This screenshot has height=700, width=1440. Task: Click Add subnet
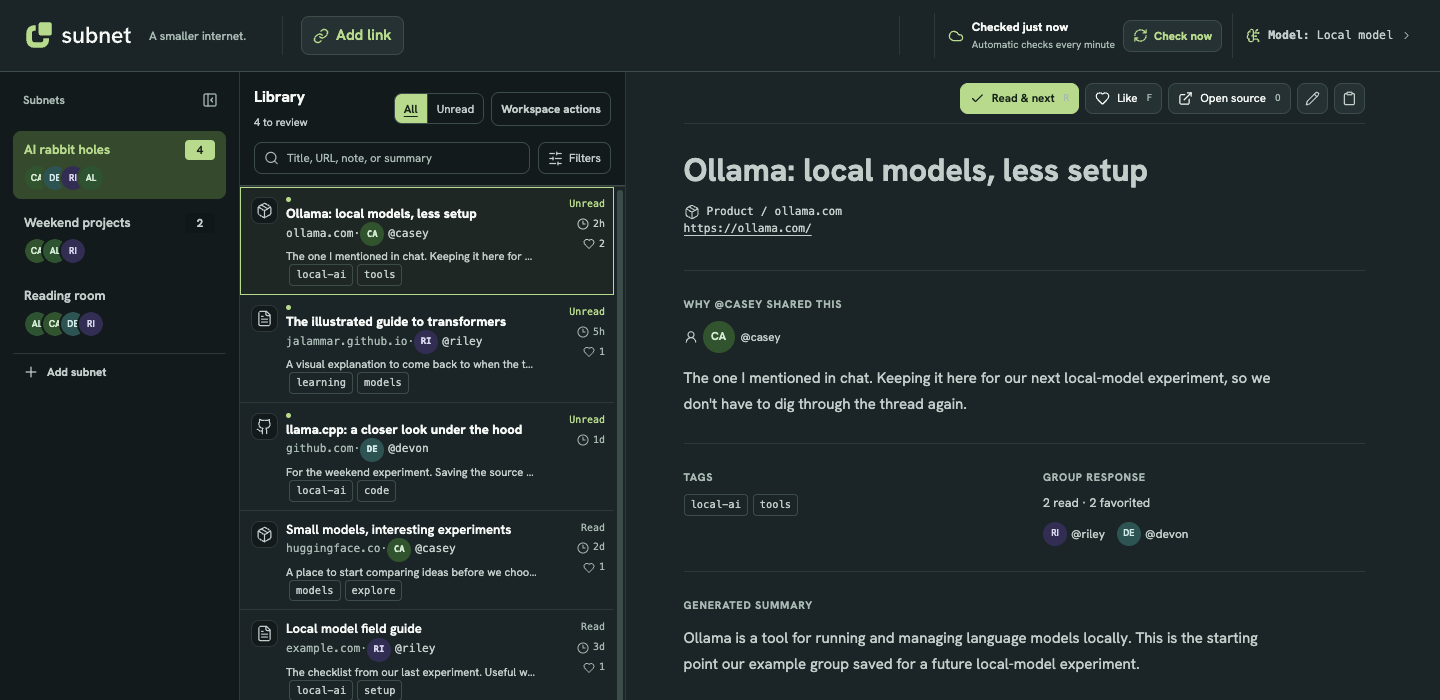[x=65, y=372]
